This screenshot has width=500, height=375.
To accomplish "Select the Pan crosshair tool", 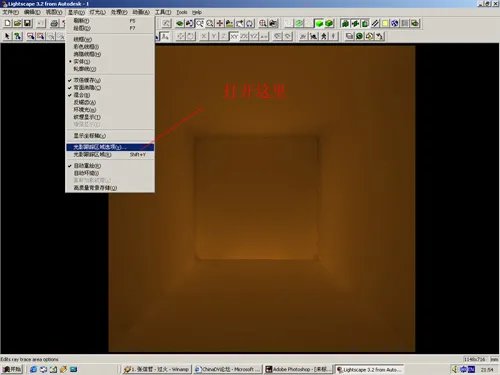I will click(220, 23).
